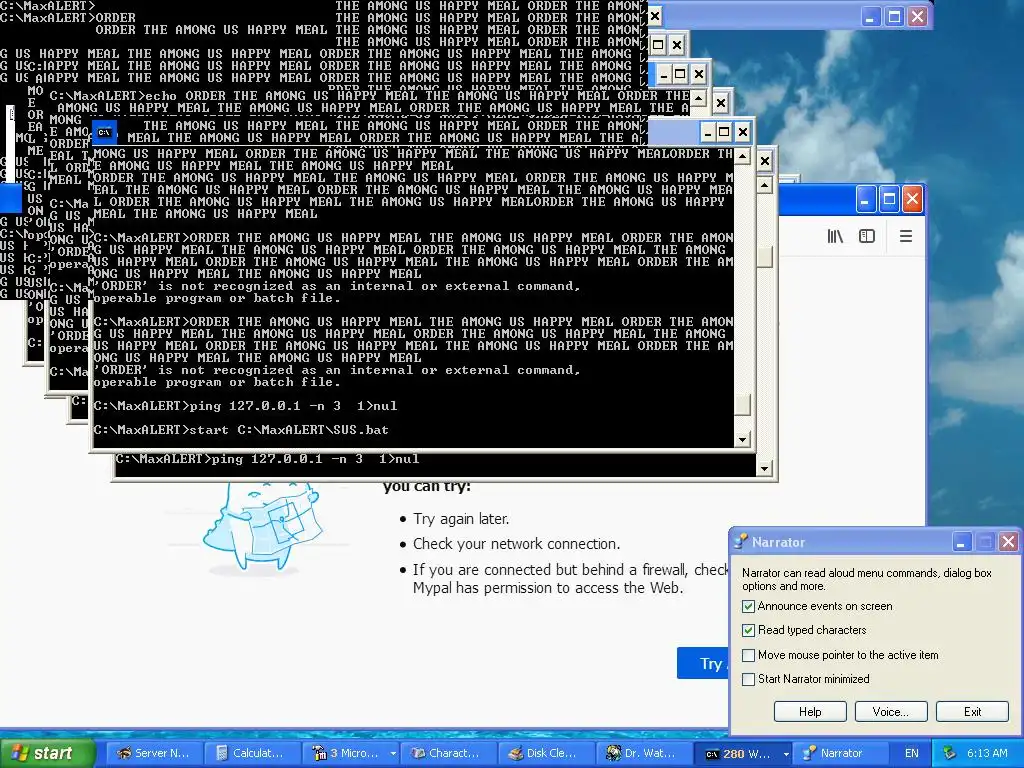Switch to Calculator taskbar button
This screenshot has width=1024, height=768.
pos(252,753)
